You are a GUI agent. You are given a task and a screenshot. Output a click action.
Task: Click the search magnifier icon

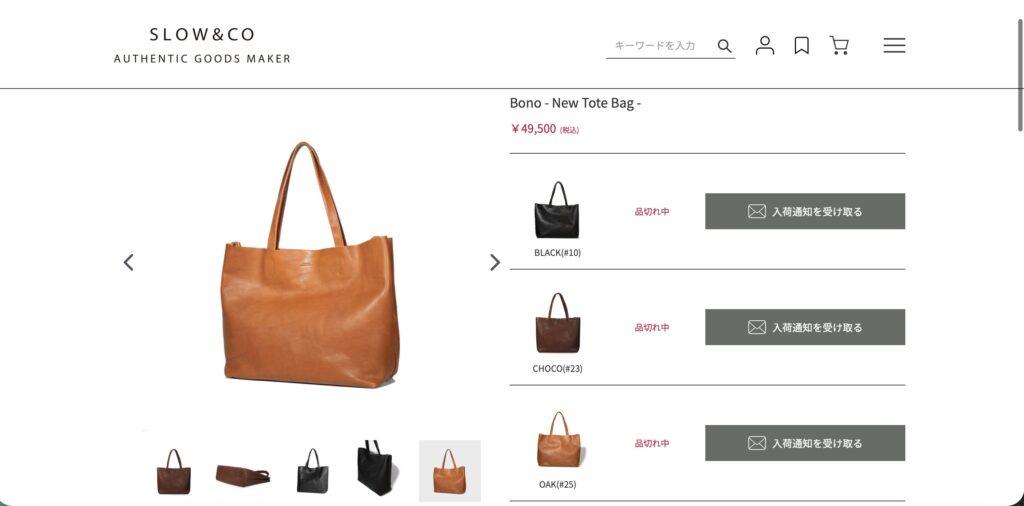click(x=724, y=46)
